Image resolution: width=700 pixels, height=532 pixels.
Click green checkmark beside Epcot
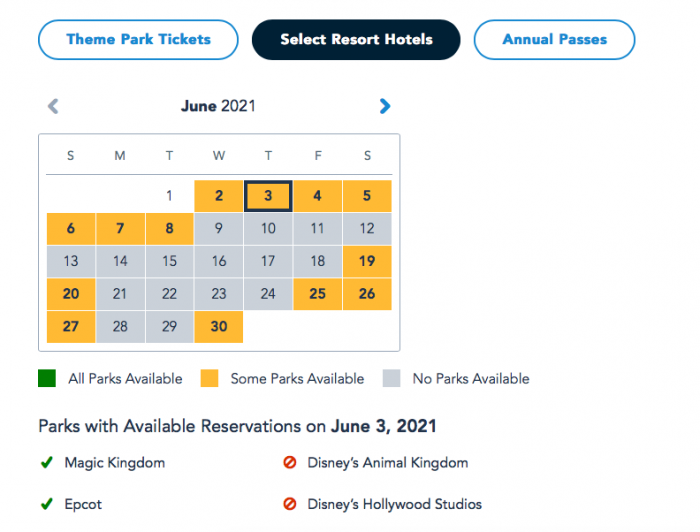pos(46,504)
